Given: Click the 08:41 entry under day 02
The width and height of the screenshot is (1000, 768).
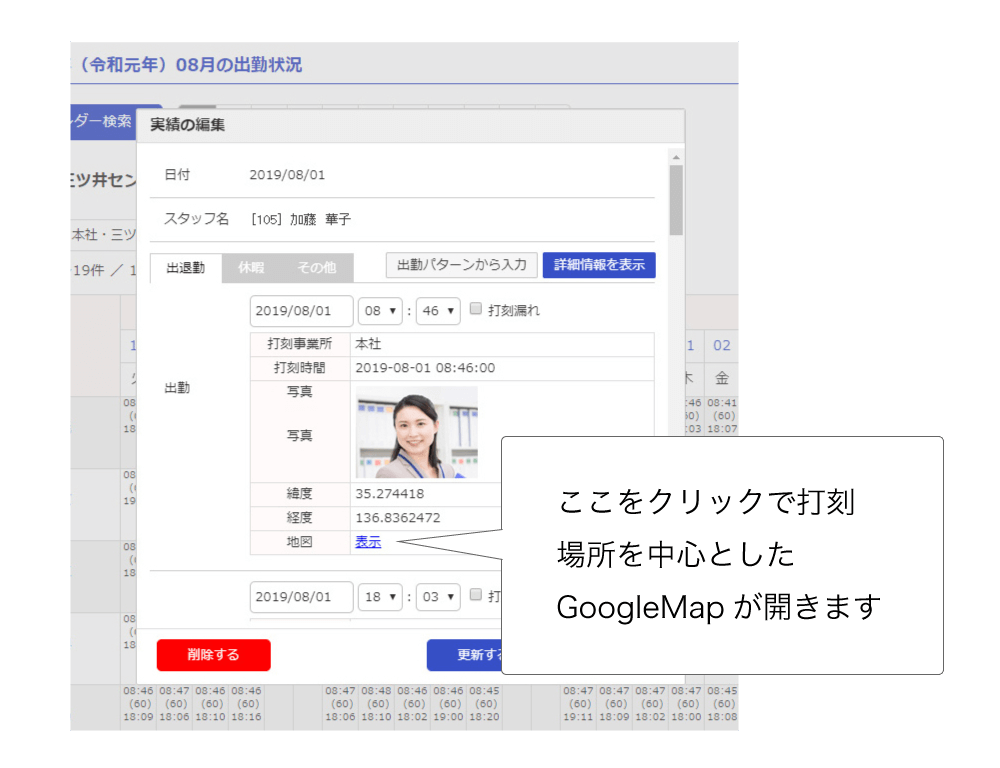Looking at the screenshot, I should 721,403.
